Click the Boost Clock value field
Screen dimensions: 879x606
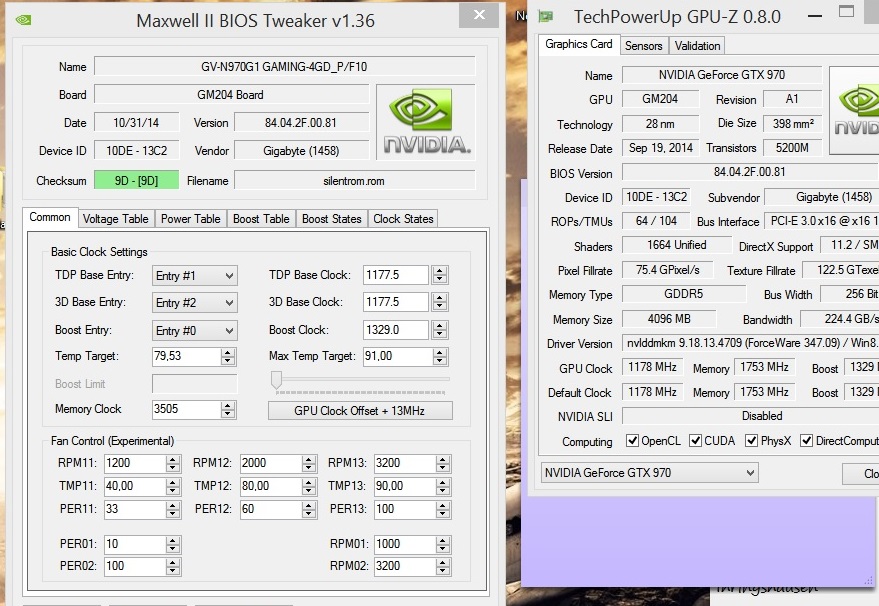396,330
